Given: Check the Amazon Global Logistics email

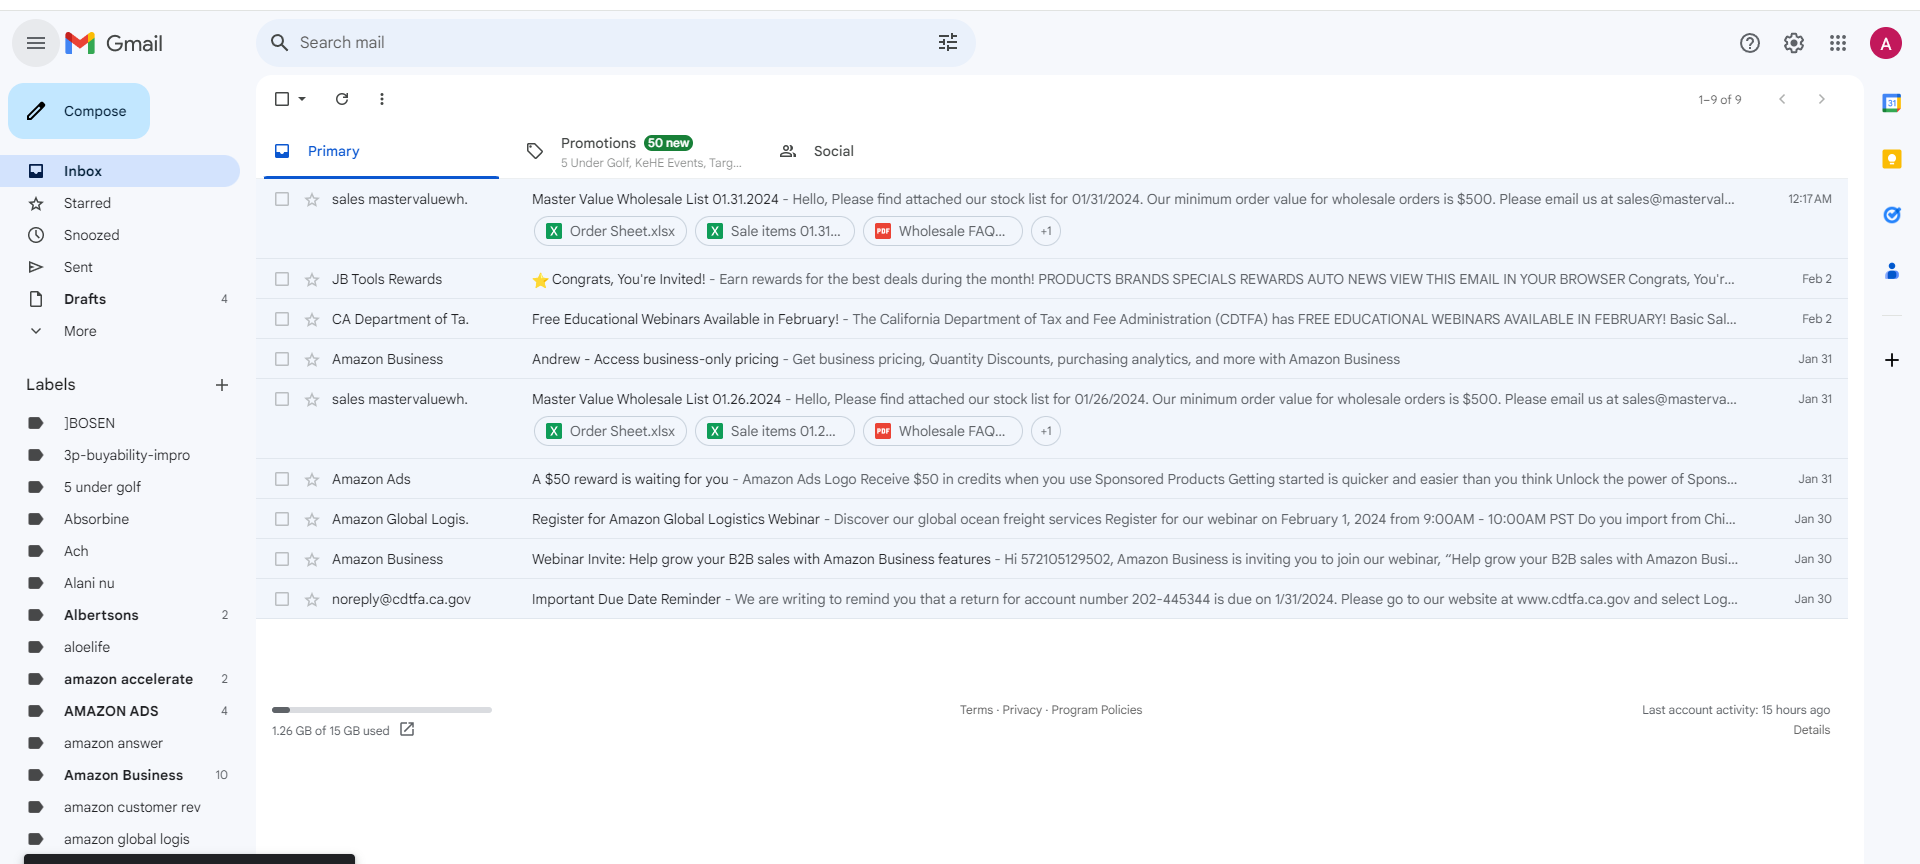Looking at the screenshot, I should click(x=282, y=519).
